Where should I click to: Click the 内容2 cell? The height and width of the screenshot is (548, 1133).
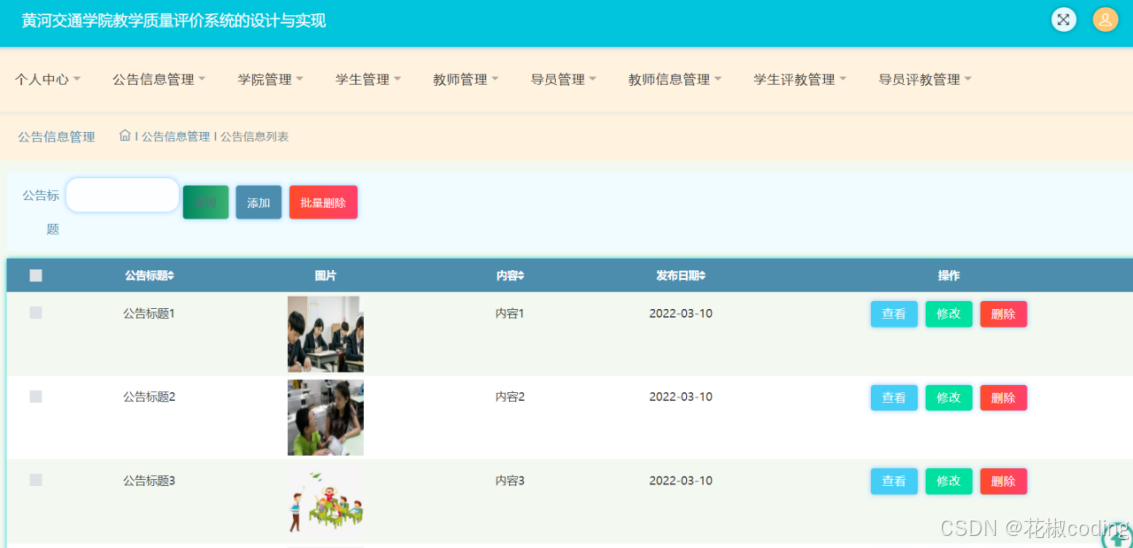(x=509, y=397)
